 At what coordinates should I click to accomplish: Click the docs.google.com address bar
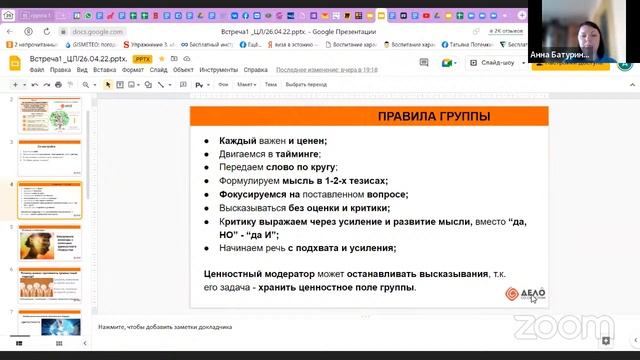(97, 31)
